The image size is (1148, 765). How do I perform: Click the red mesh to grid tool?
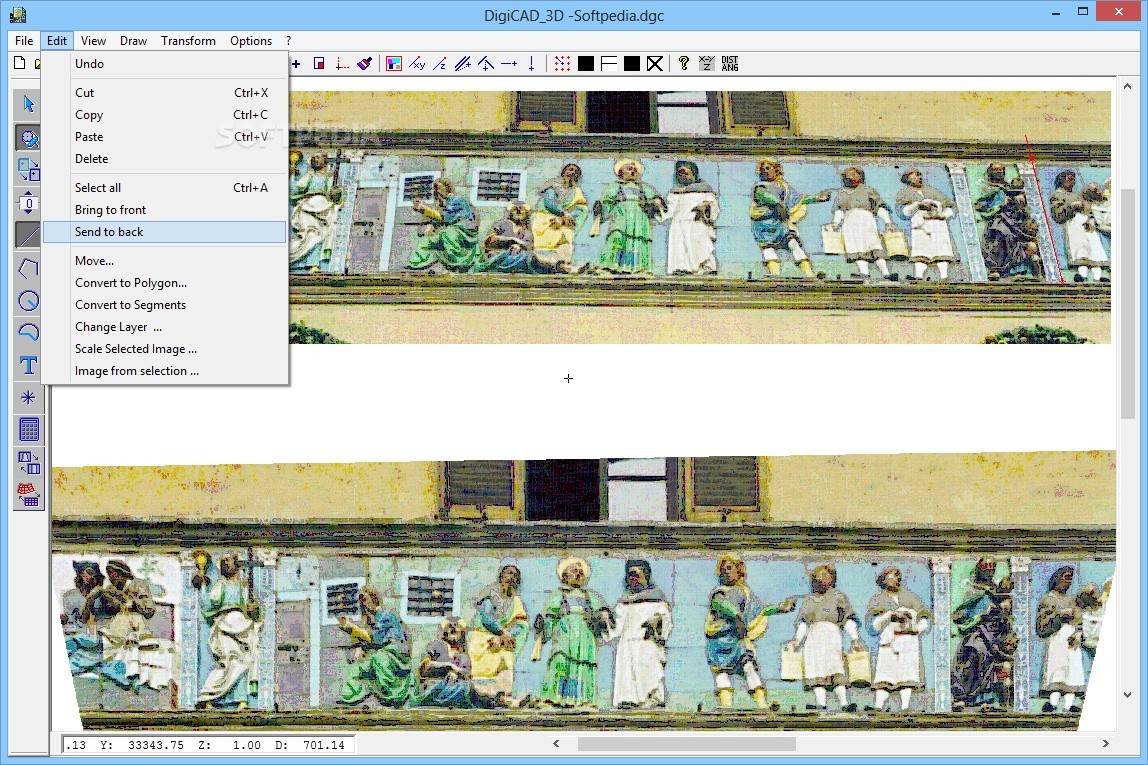pos(29,495)
